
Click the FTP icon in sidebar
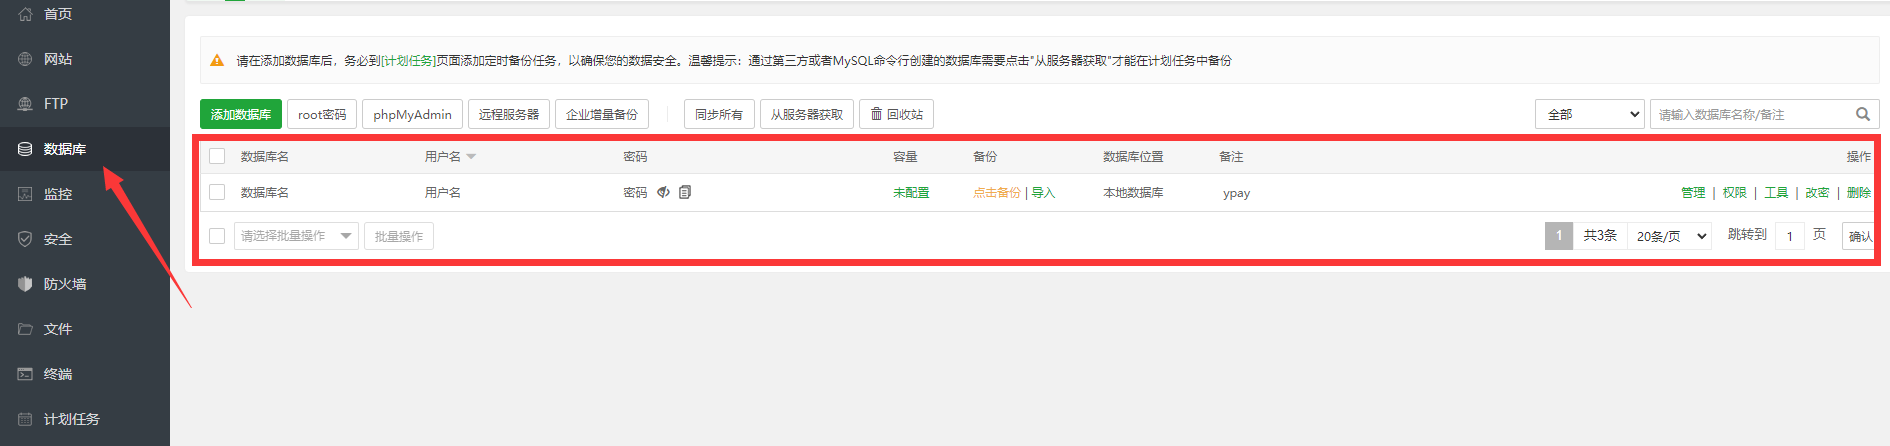point(25,104)
